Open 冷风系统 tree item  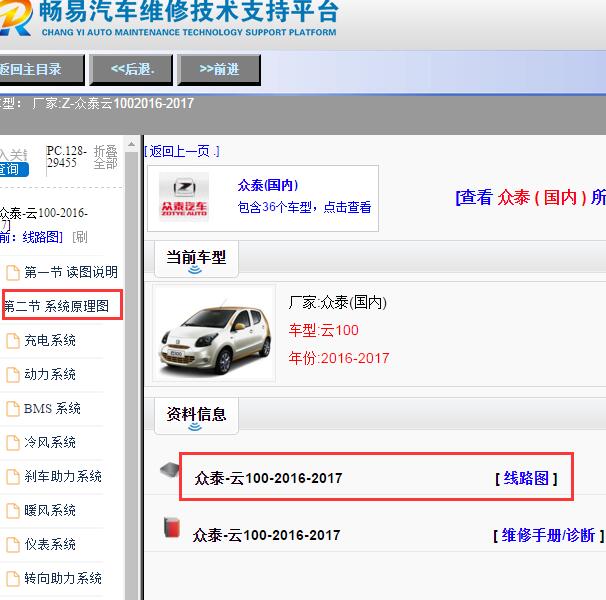point(50,442)
